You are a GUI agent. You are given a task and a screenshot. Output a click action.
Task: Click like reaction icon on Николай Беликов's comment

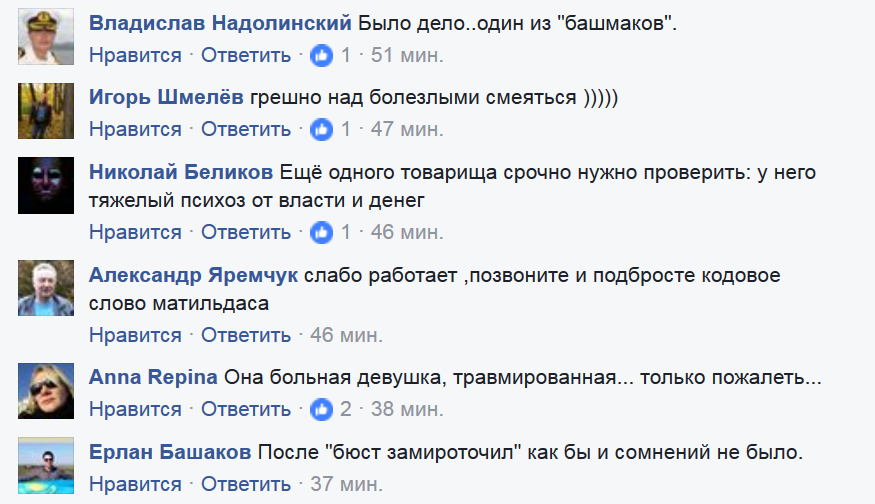(x=321, y=233)
